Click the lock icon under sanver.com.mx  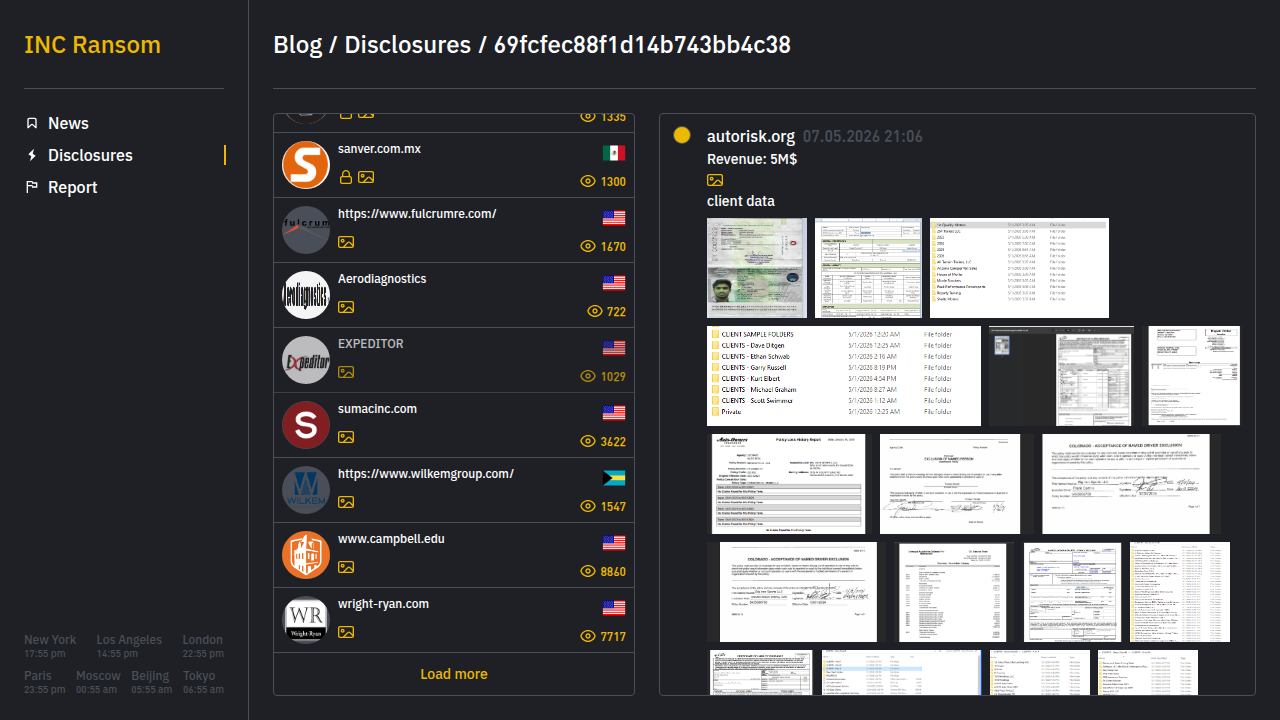pyautogui.click(x=346, y=177)
